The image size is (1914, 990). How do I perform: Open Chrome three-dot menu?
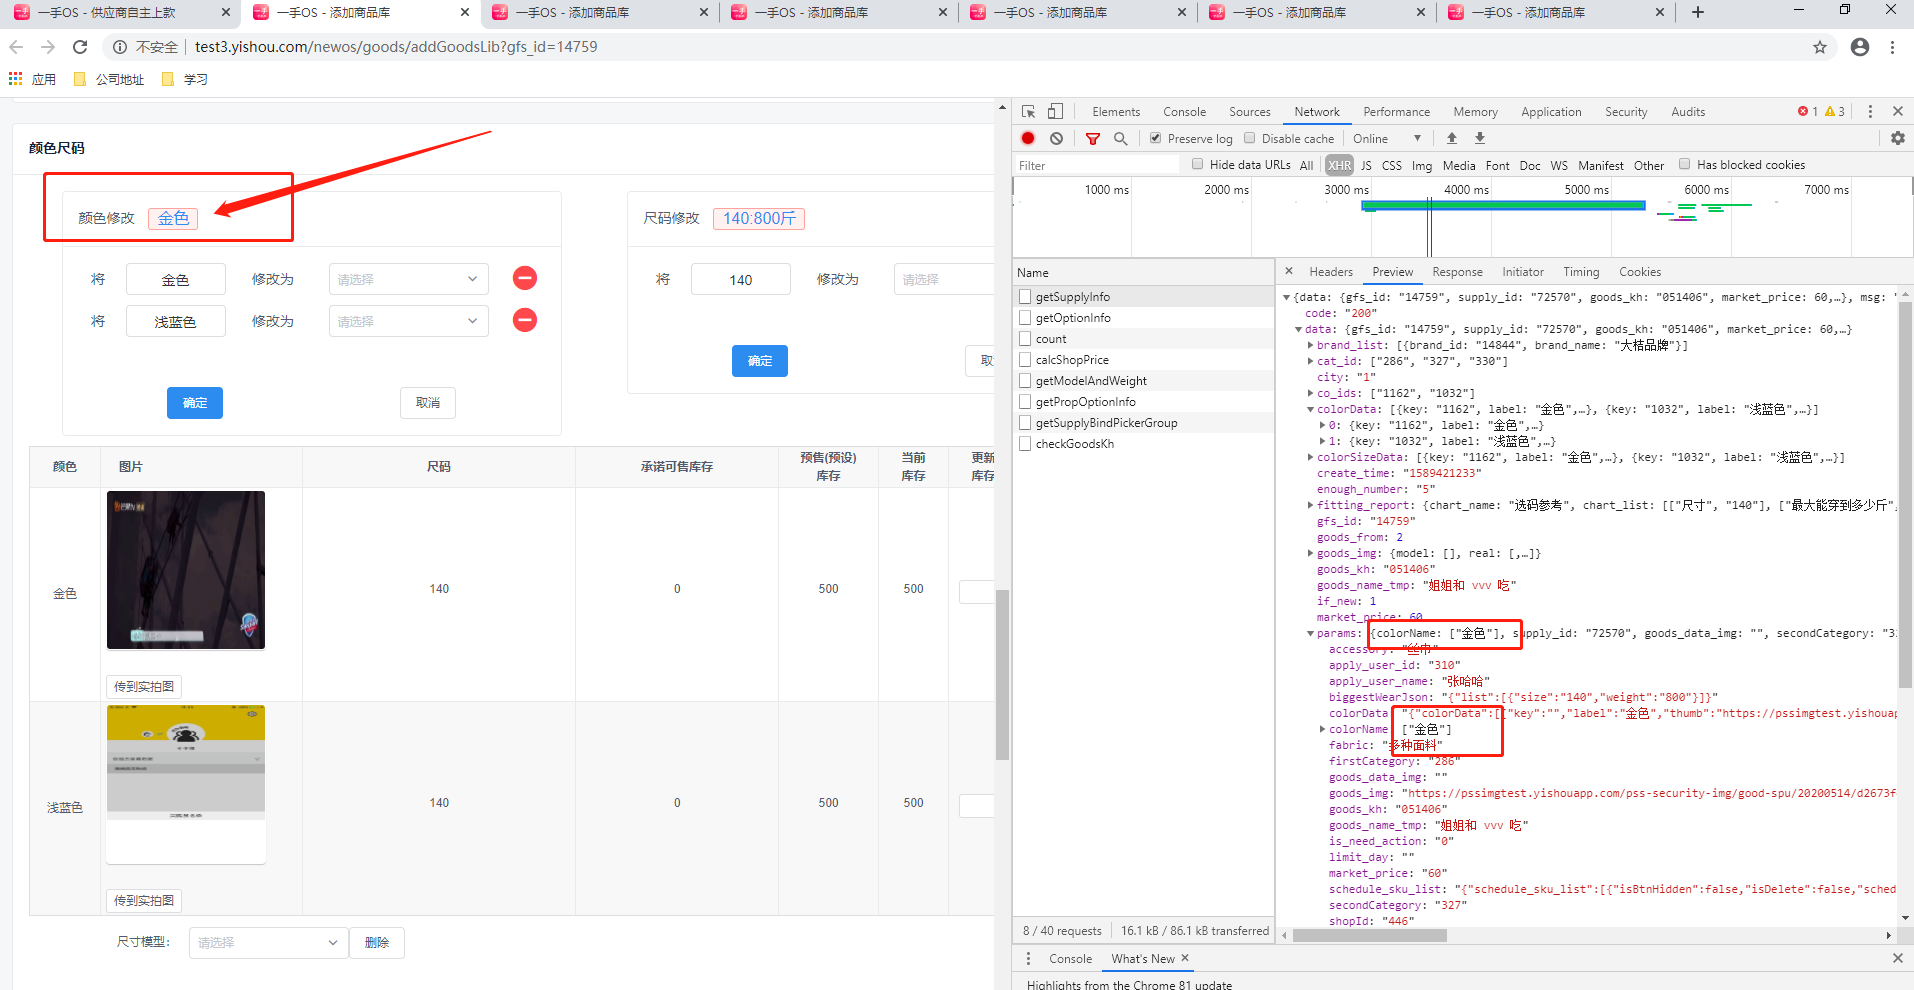pos(1892,47)
